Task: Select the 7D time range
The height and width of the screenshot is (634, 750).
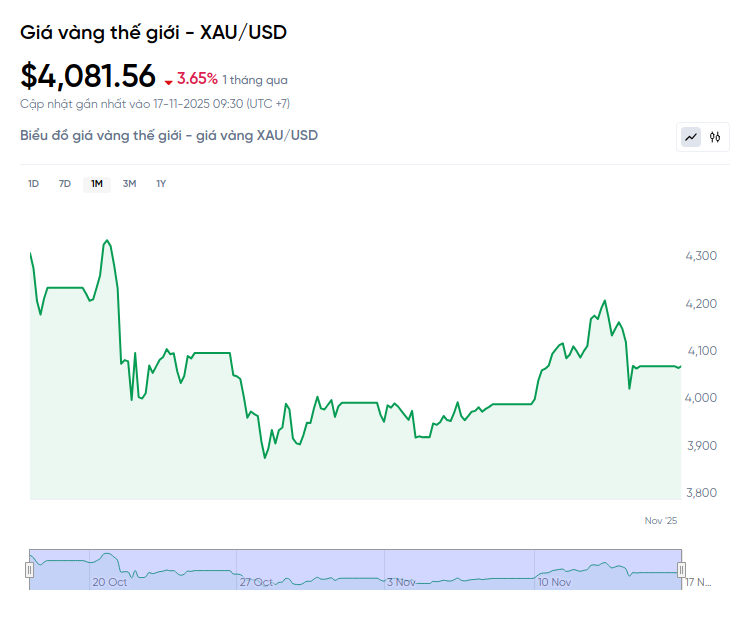Action: [x=65, y=183]
